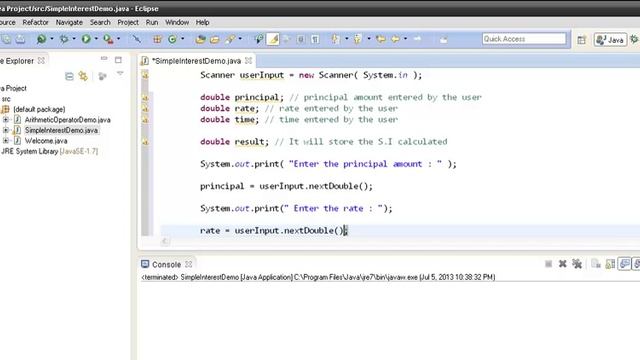This screenshot has height=360, width=640.
Task: Expand Welcome.java tree node
Action: click(x=6, y=141)
